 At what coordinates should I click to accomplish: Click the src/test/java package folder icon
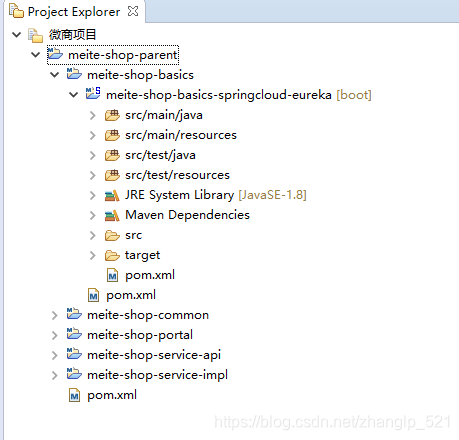pyautogui.click(x=112, y=155)
